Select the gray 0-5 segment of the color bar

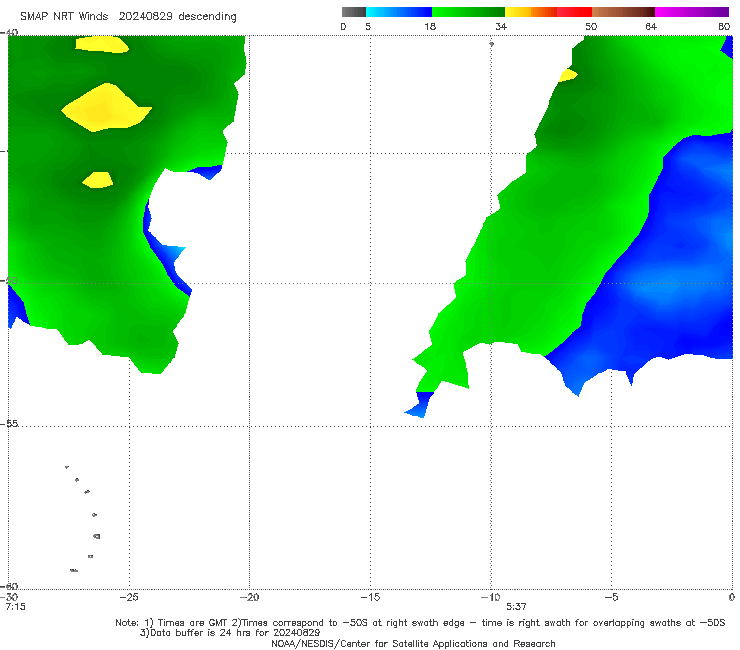coord(354,12)
